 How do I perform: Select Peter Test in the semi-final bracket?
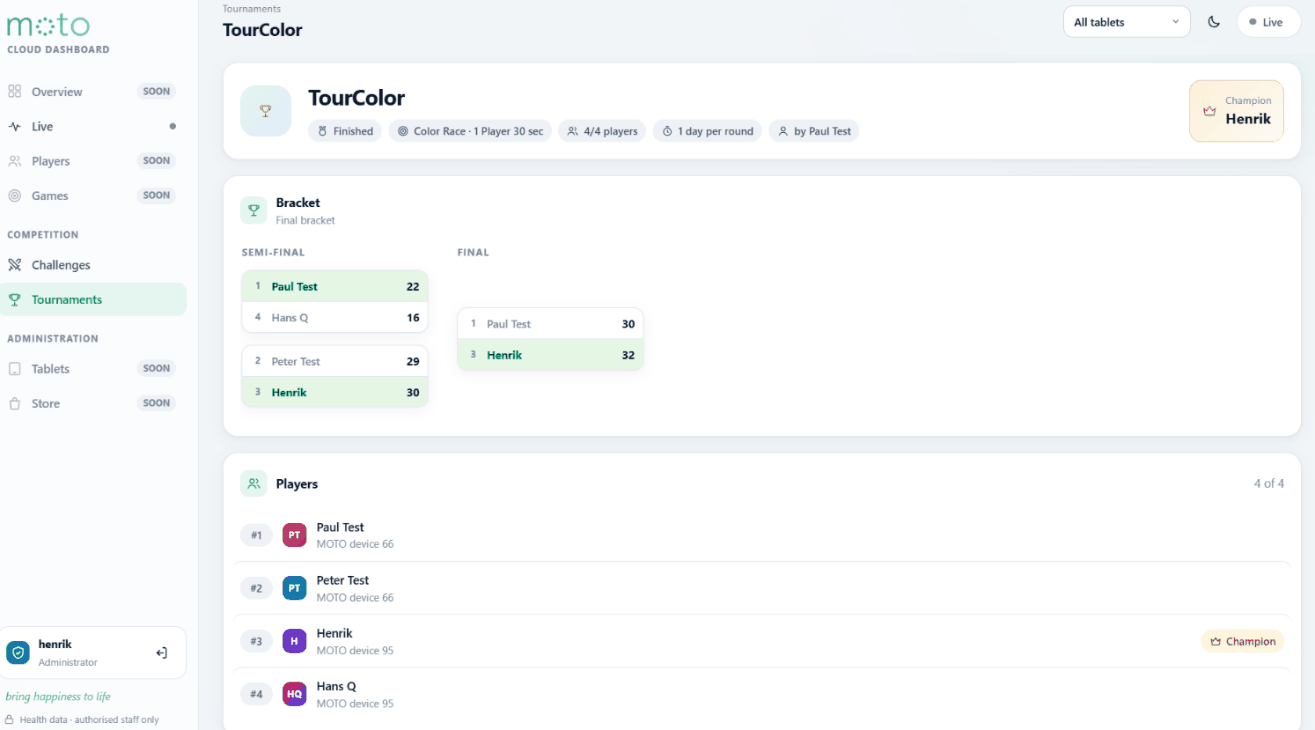[x=335, y=361]
